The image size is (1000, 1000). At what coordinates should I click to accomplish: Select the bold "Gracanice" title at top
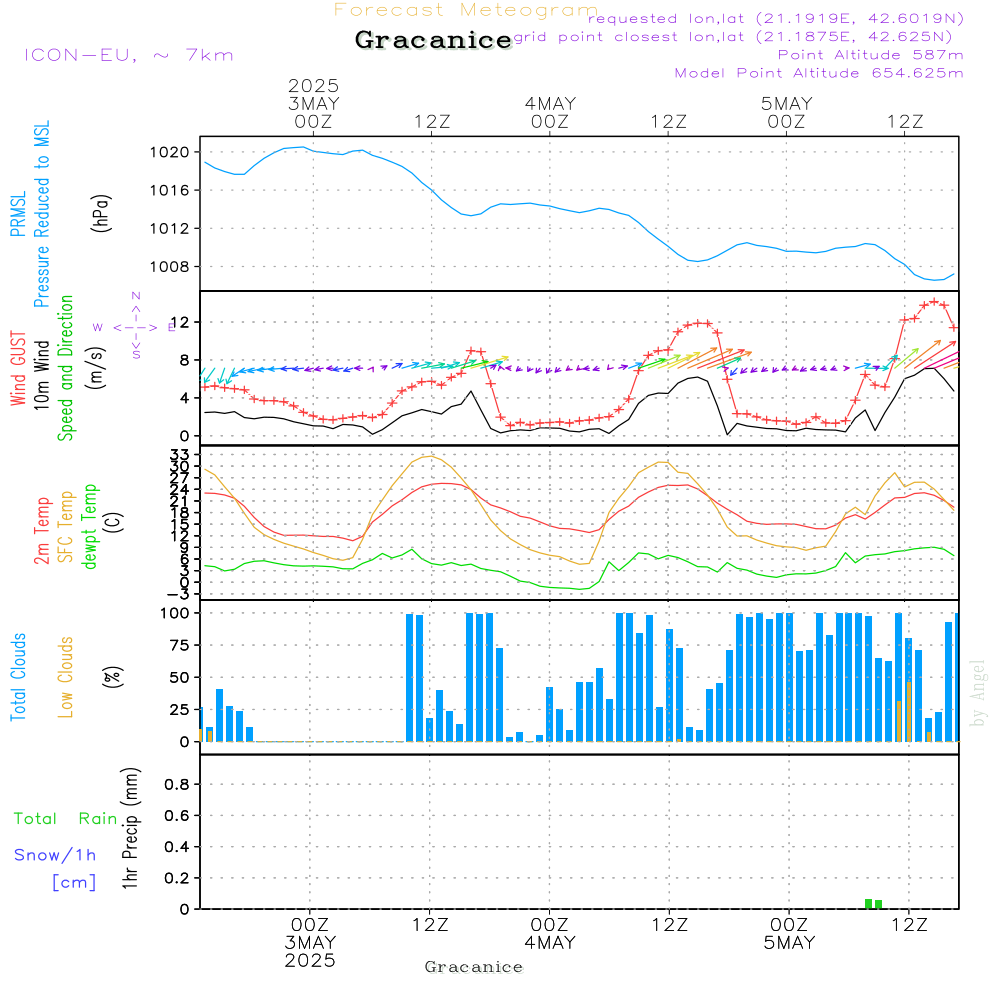[433, 40]
